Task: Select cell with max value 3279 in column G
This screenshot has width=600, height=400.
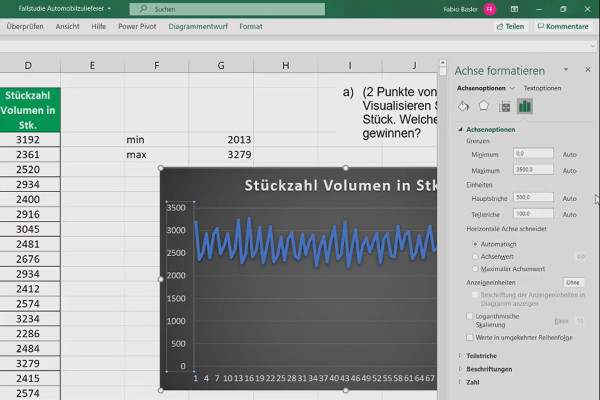Action: pos(221,155)
